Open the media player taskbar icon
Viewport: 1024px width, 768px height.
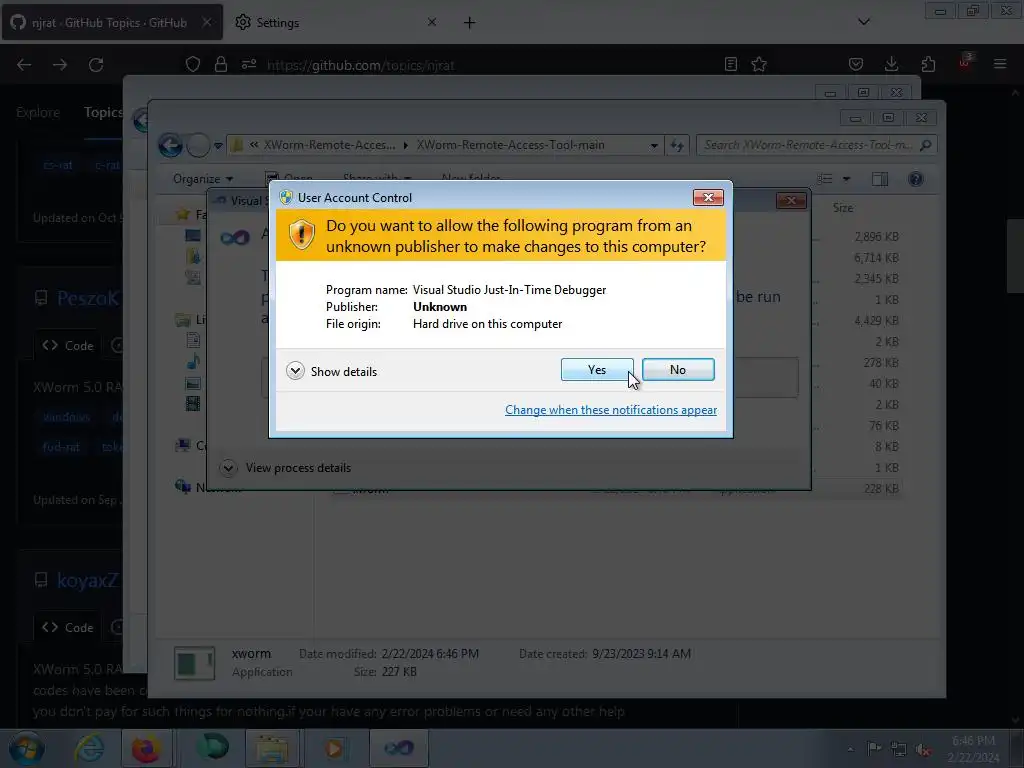click(334, 748)
